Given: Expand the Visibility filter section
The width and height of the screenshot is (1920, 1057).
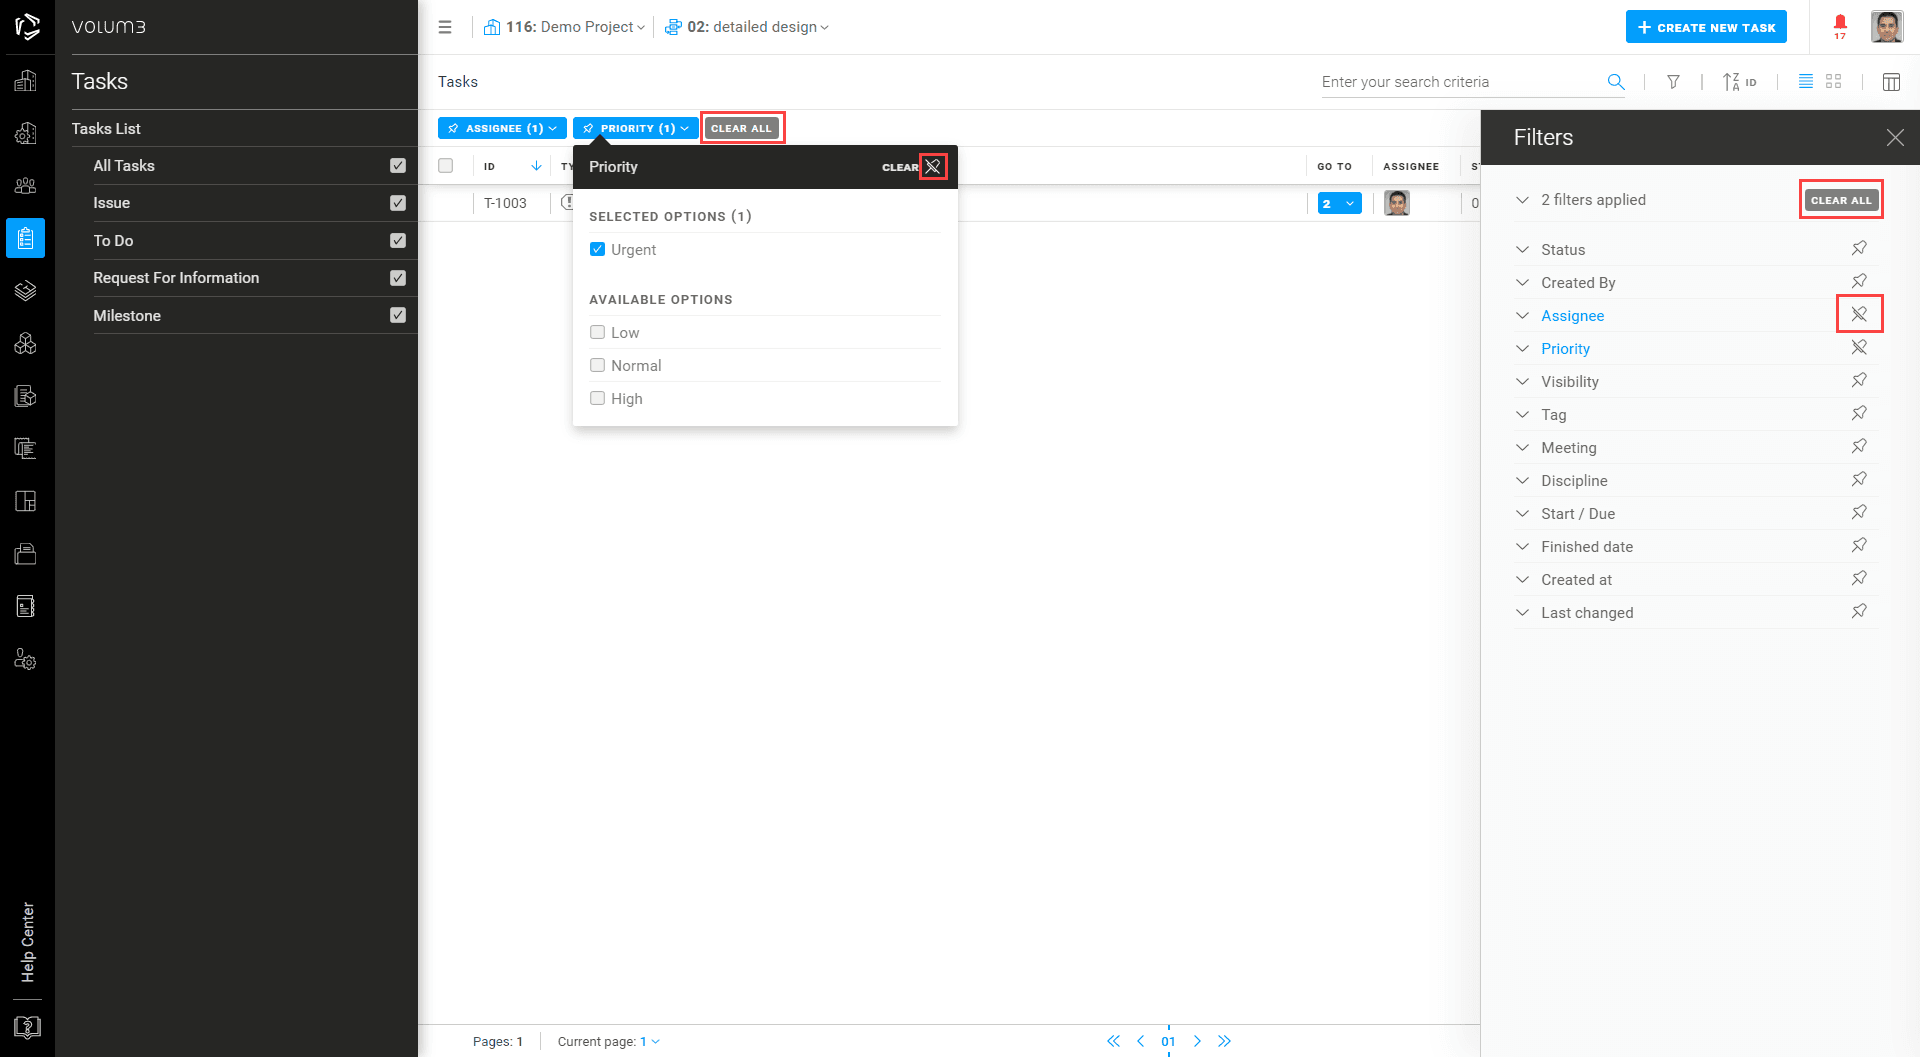Looking at the screenshot, I should pyautogui.click(x=1522, y=381).
